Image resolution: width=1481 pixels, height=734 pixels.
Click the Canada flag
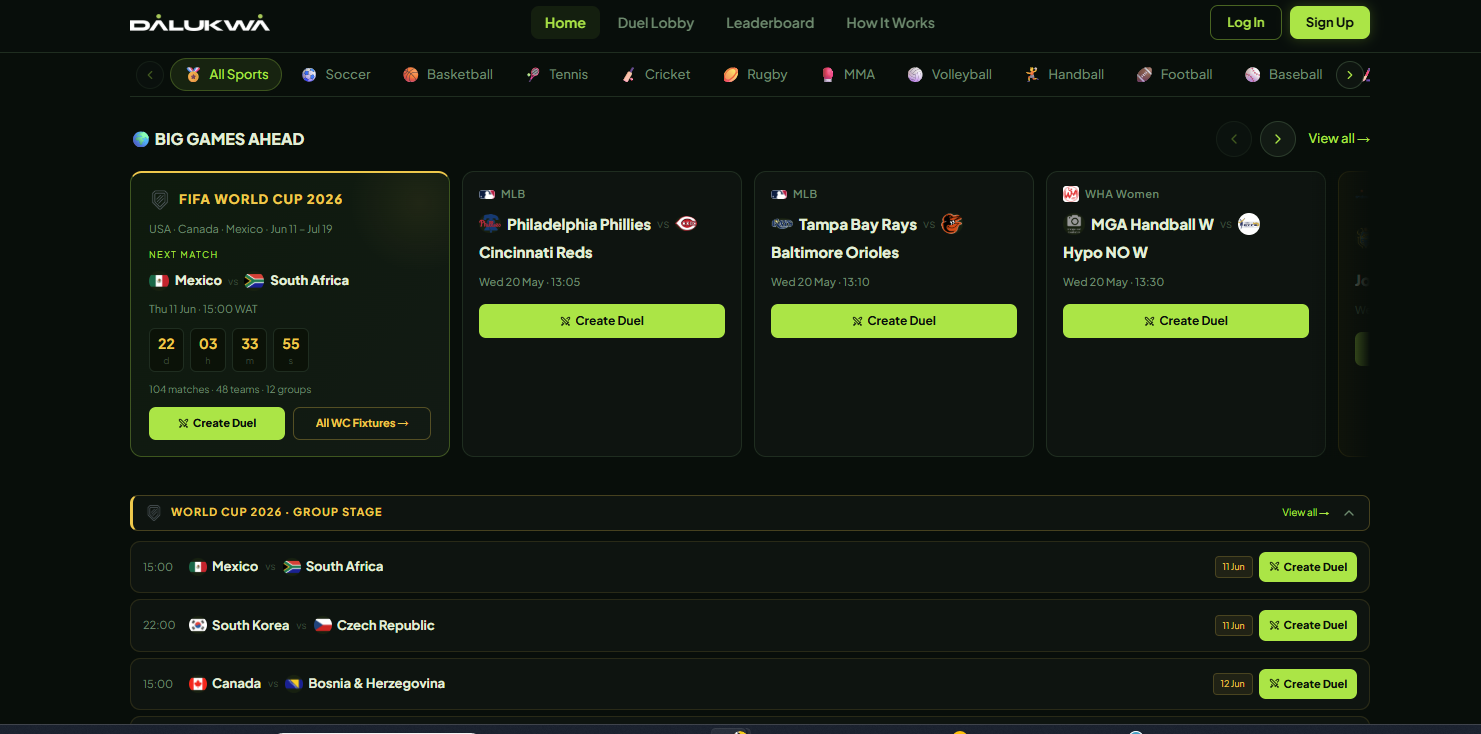198,684
